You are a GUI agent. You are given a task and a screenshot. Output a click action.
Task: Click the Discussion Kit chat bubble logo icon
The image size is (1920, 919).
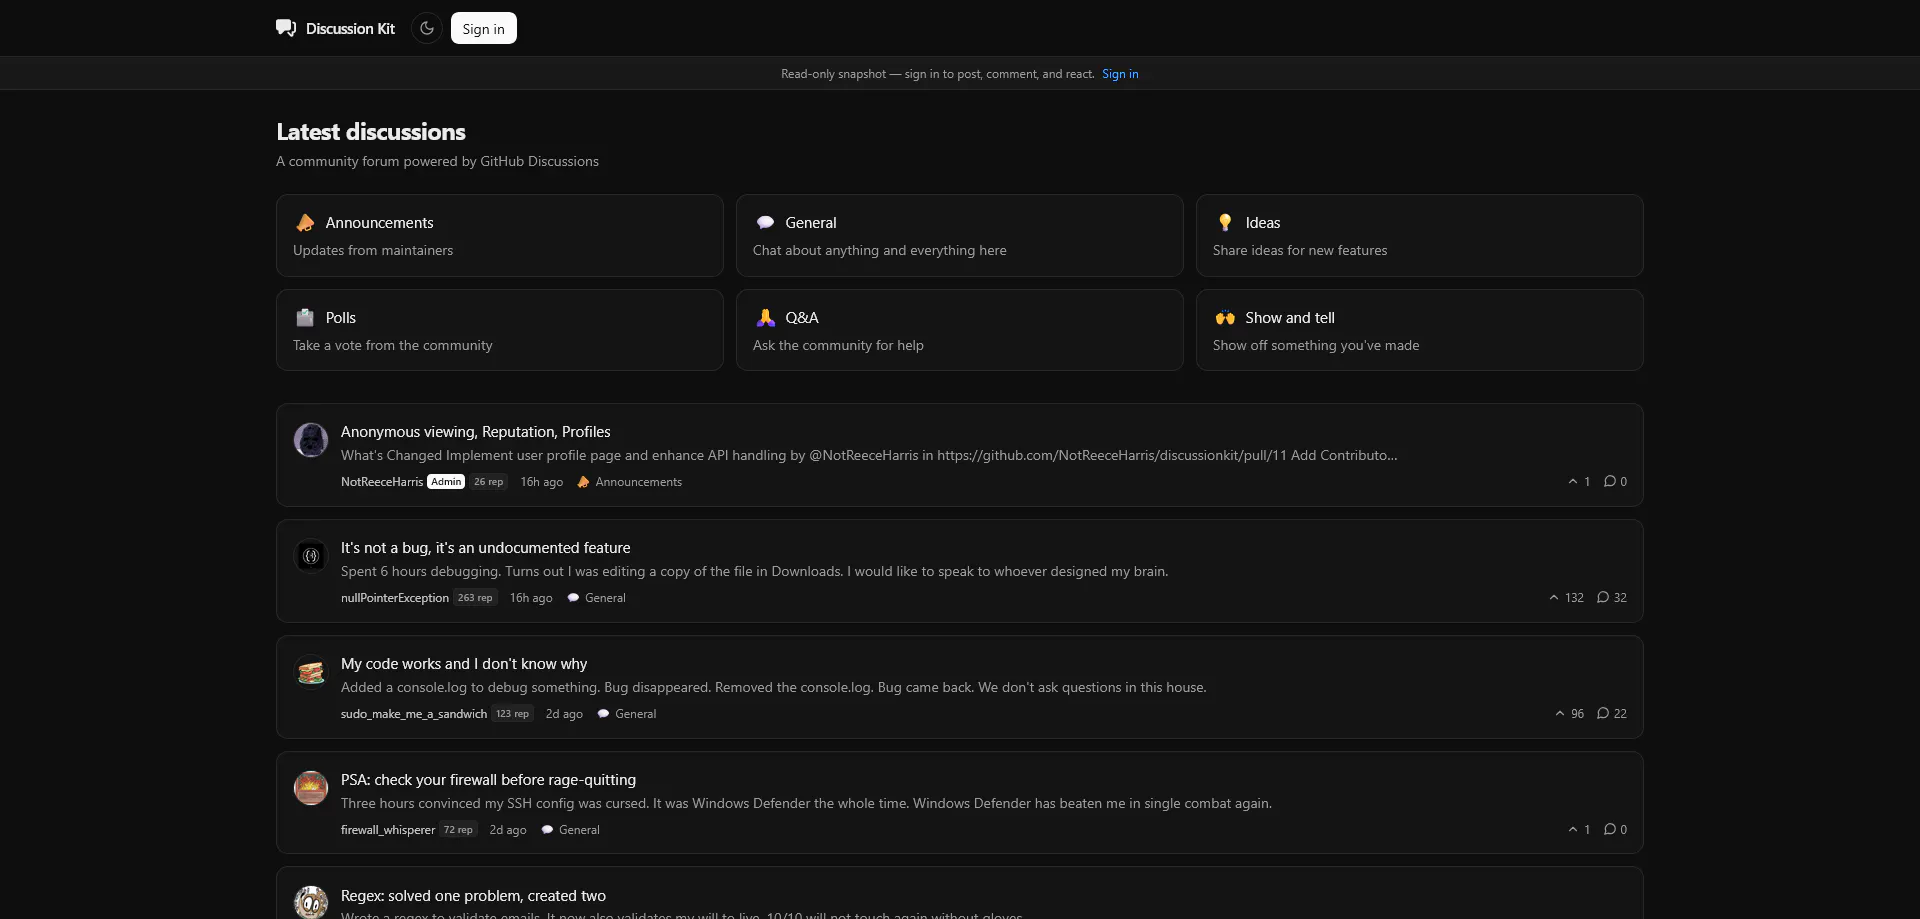point(286,28)
